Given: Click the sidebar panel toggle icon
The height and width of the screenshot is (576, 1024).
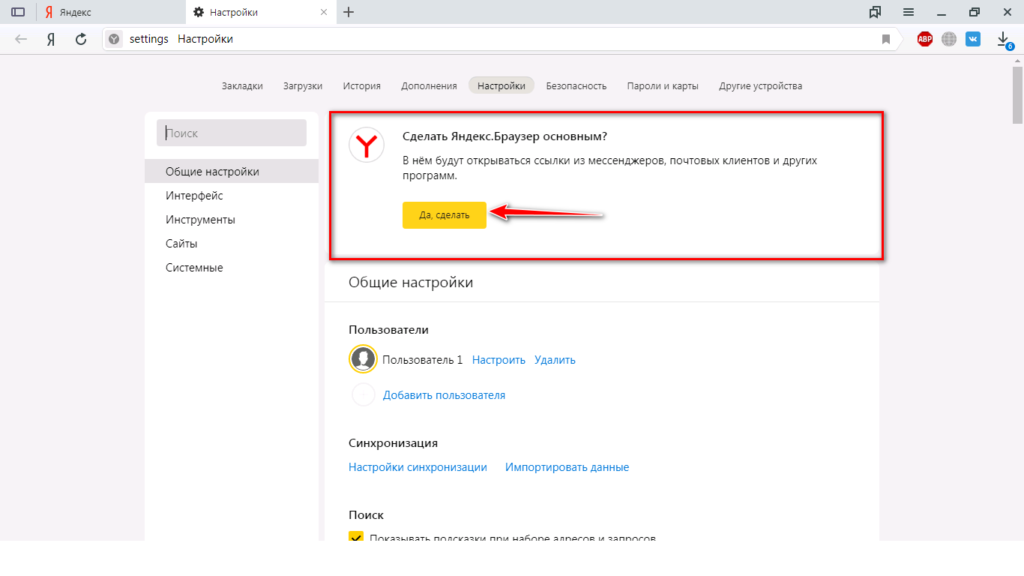Looking at the screenshot, I should (17, 12).
